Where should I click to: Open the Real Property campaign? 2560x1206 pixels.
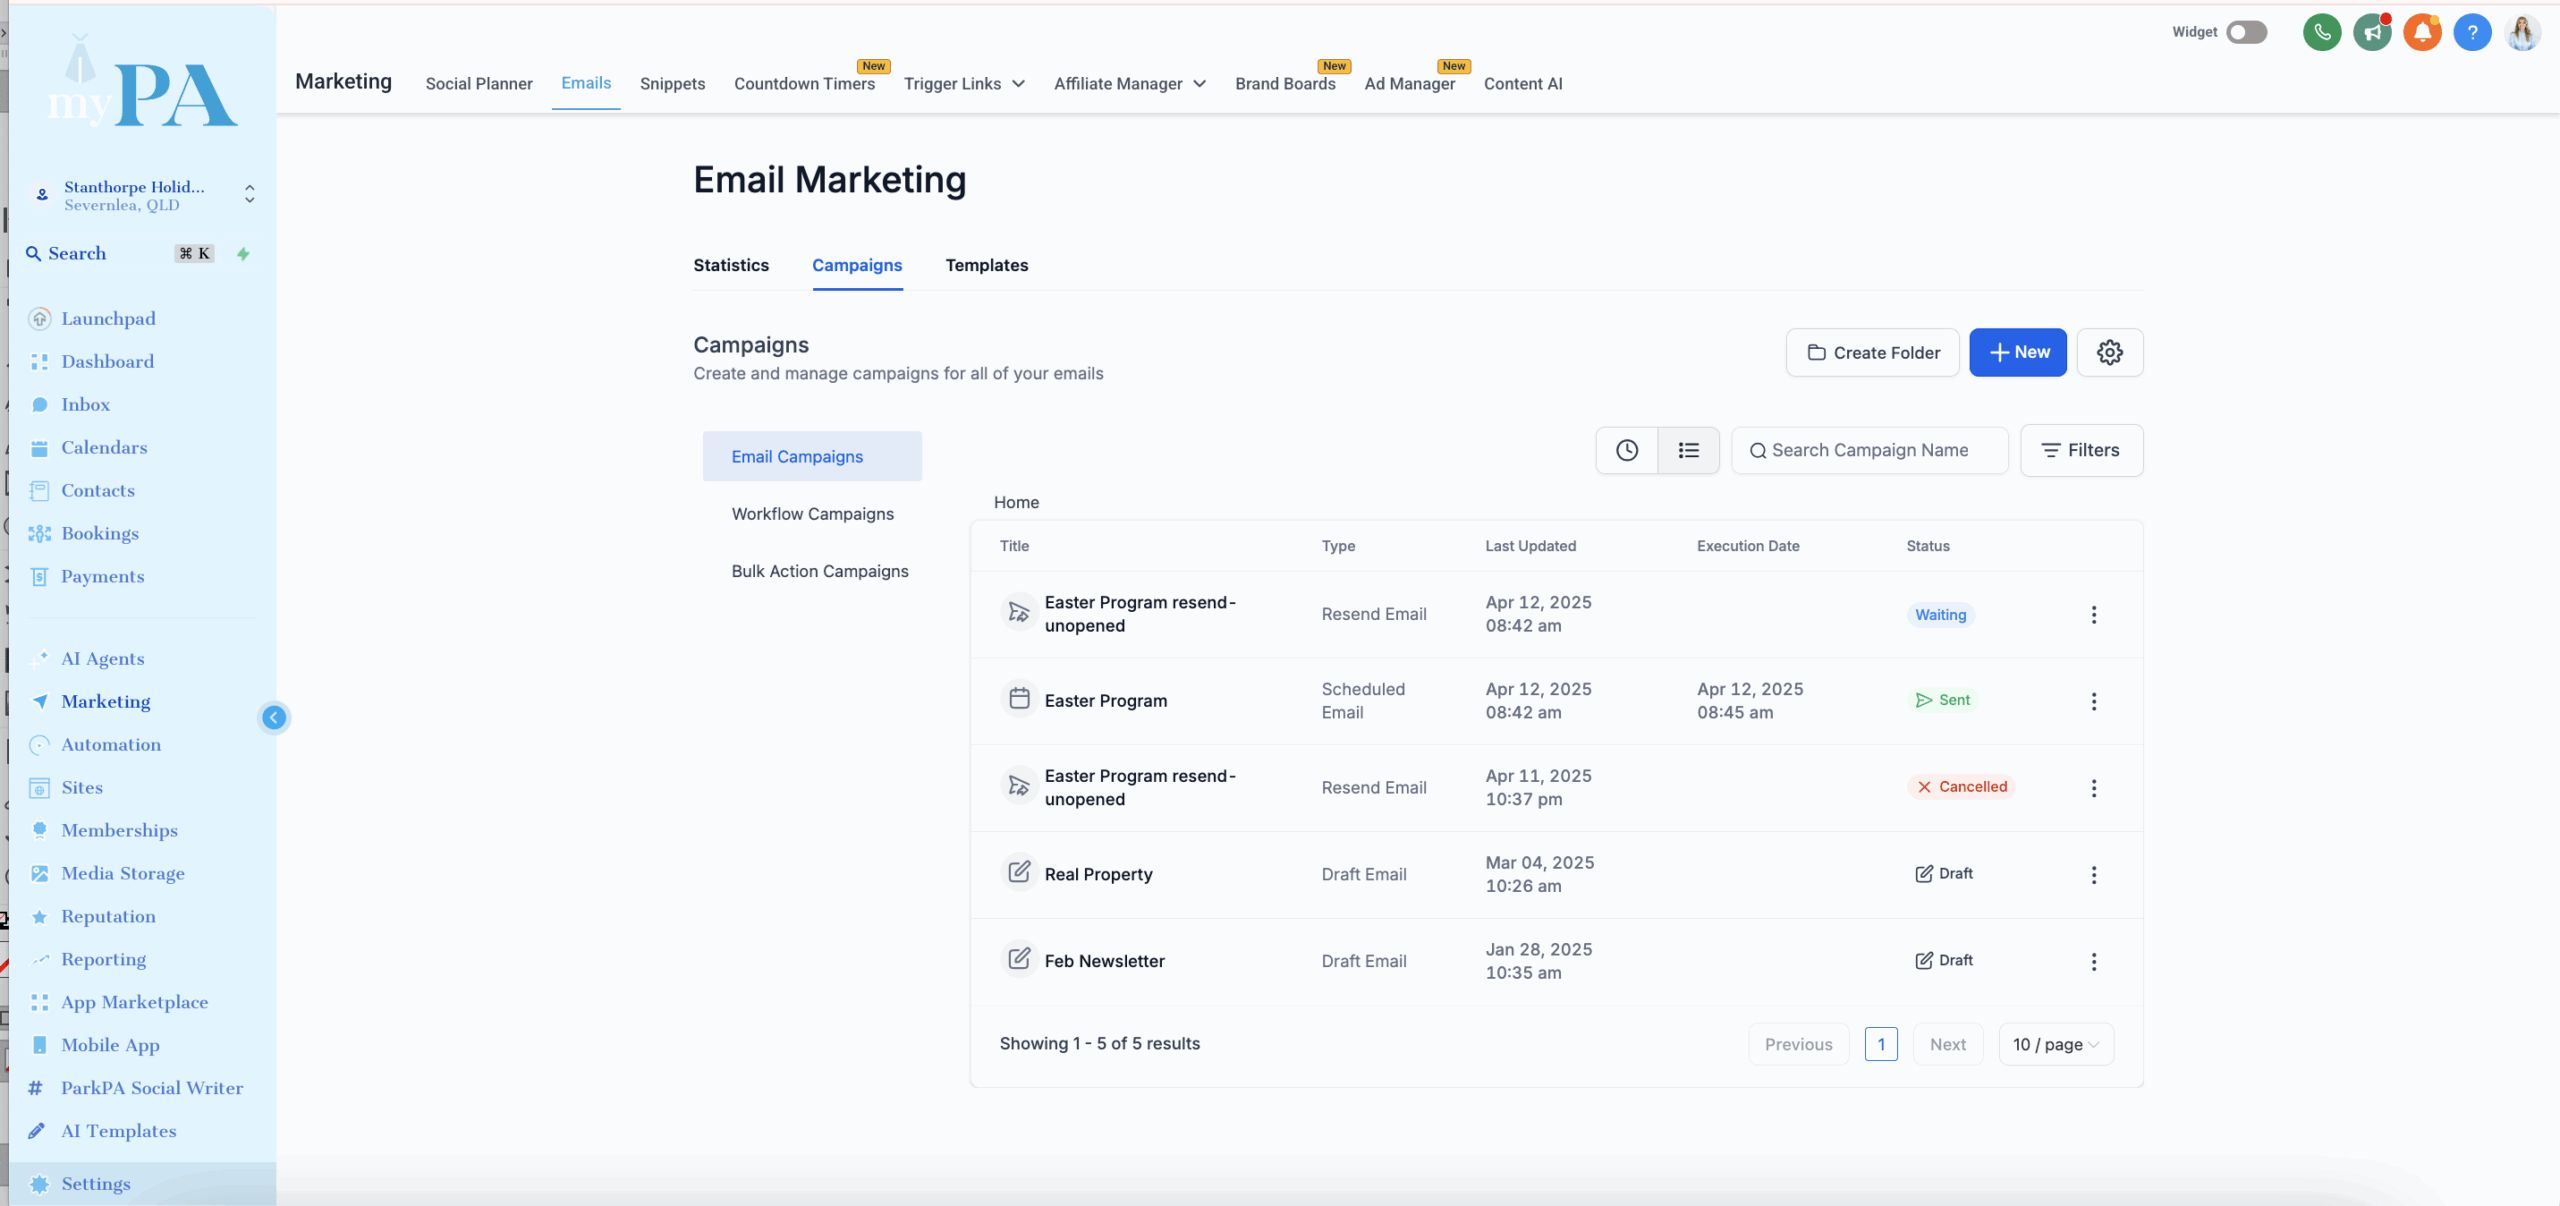1098,874
